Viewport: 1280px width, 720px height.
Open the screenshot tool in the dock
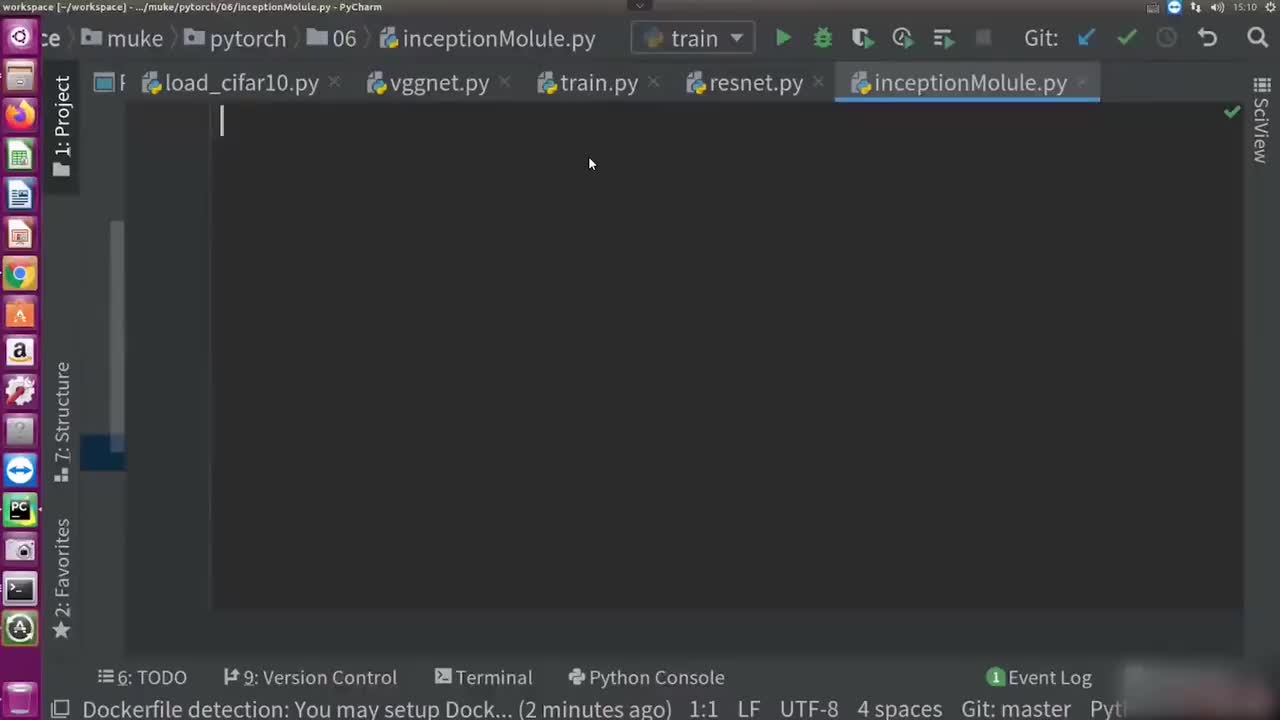(20, 549)
